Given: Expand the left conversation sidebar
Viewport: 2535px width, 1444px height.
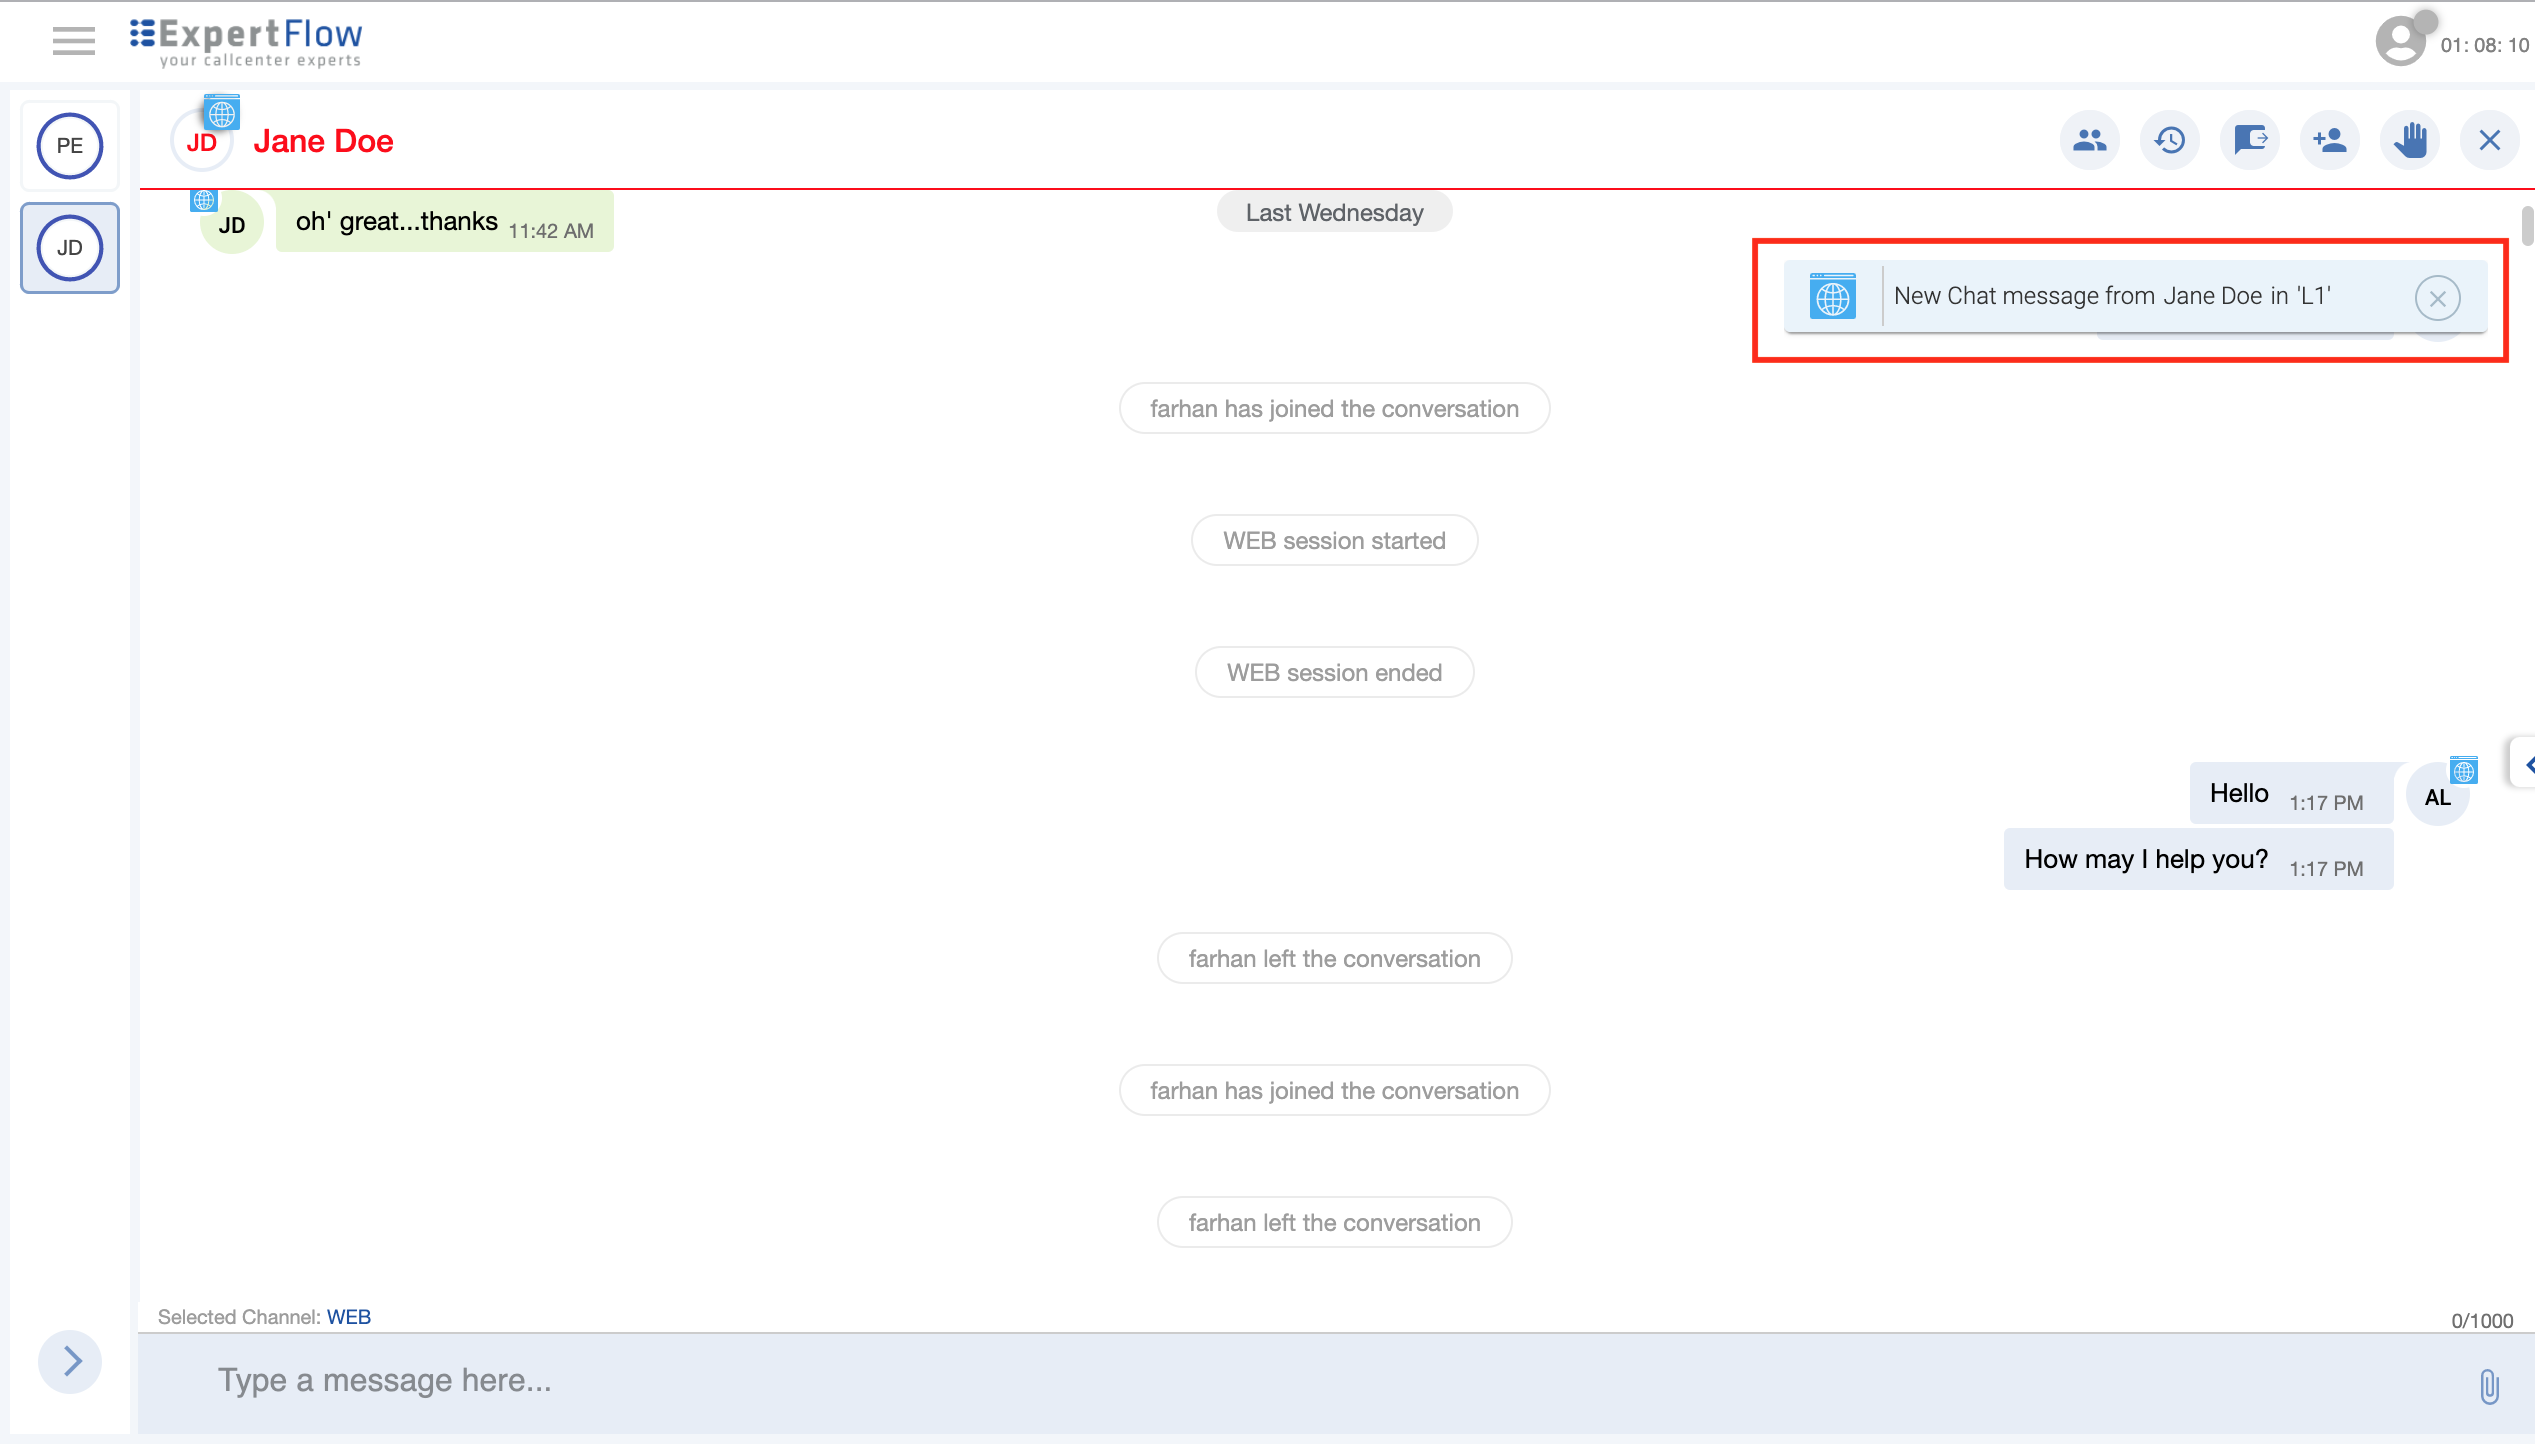Looking at the screenshot, I should [70, 1361].
